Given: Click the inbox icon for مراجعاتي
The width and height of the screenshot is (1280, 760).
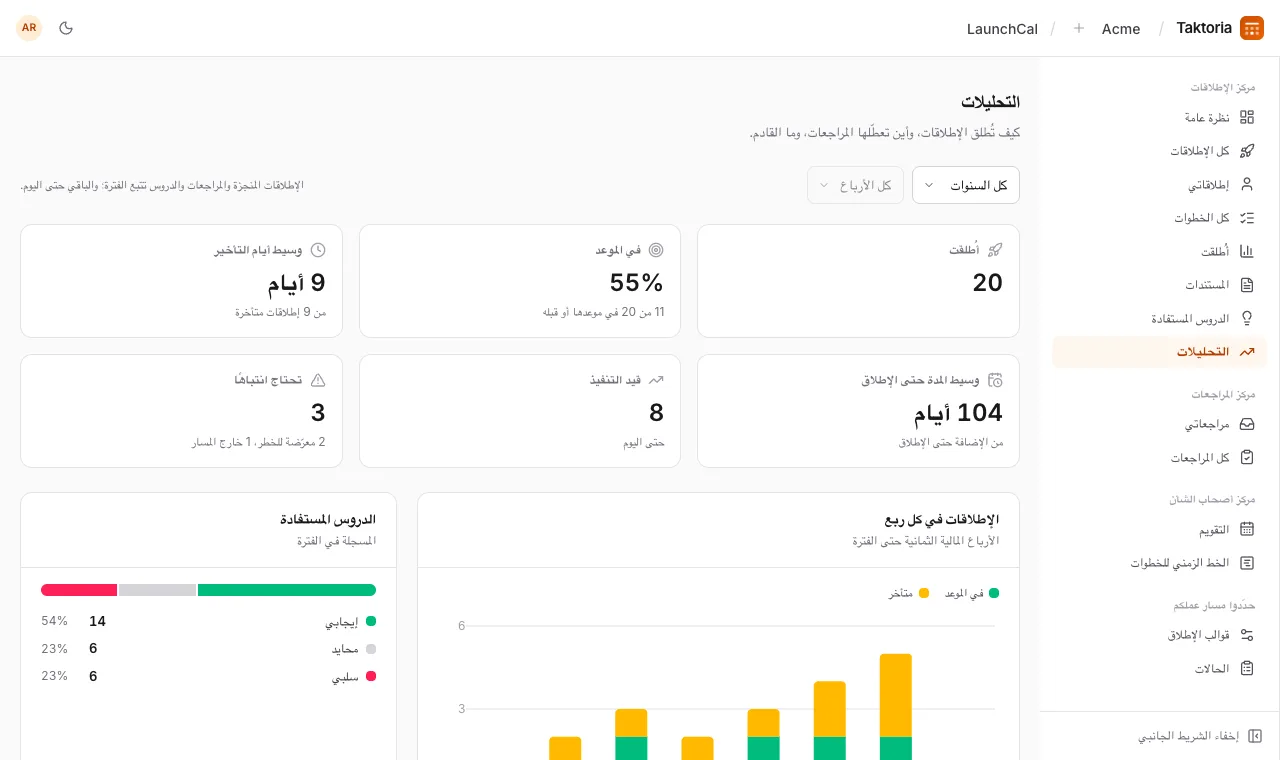Looking at the screenshot, I should click(x=1247, y=424).
